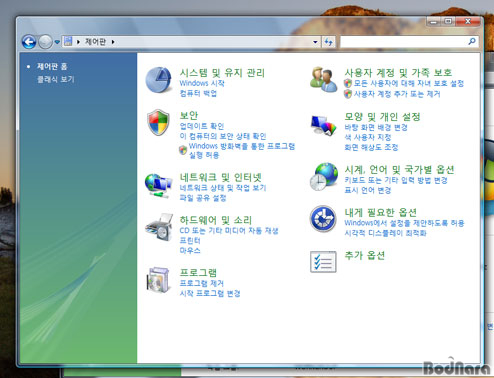Switch to 클래식 보기 in the sidebar

55,79
